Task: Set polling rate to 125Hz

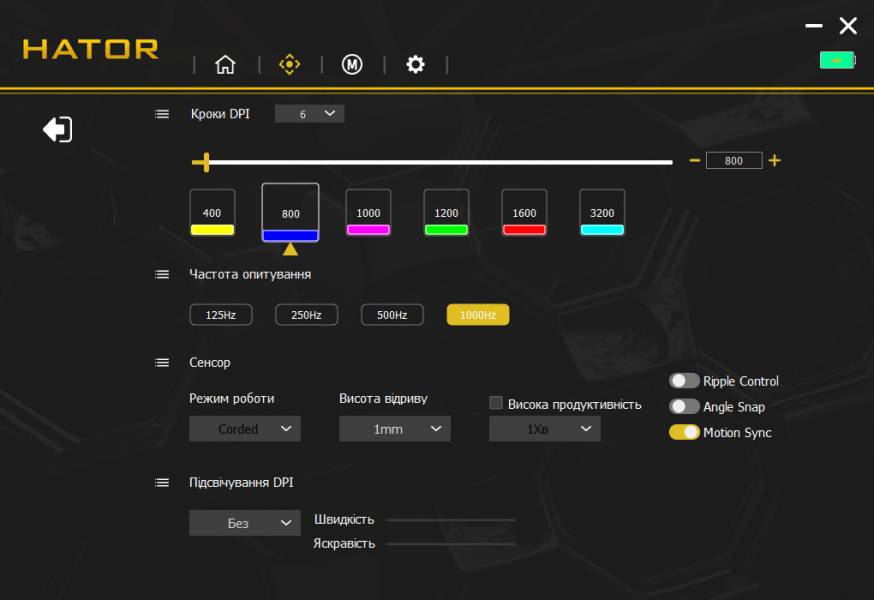Action: tap(221, 314)
